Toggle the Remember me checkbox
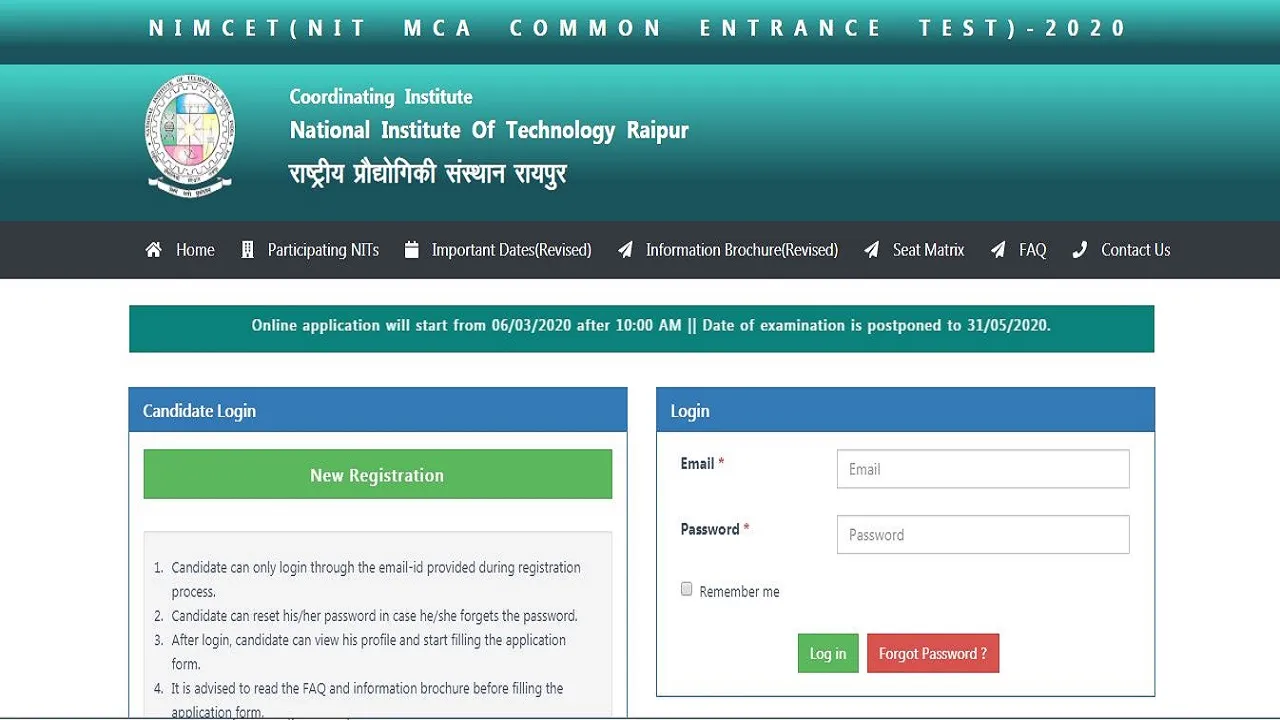This screenshot has width=1280, height=720. pyautogui.click(x=686, y=589)
